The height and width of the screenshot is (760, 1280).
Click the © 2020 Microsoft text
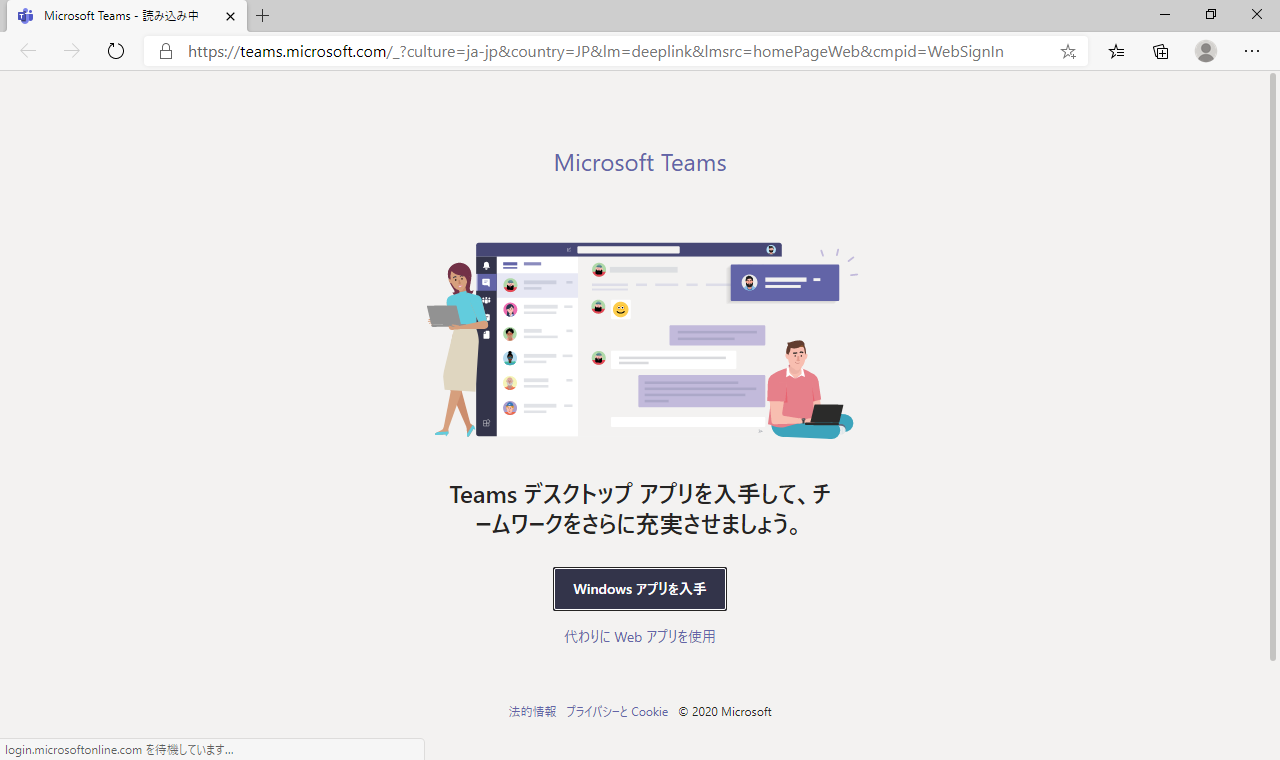[x=725, y=712]
